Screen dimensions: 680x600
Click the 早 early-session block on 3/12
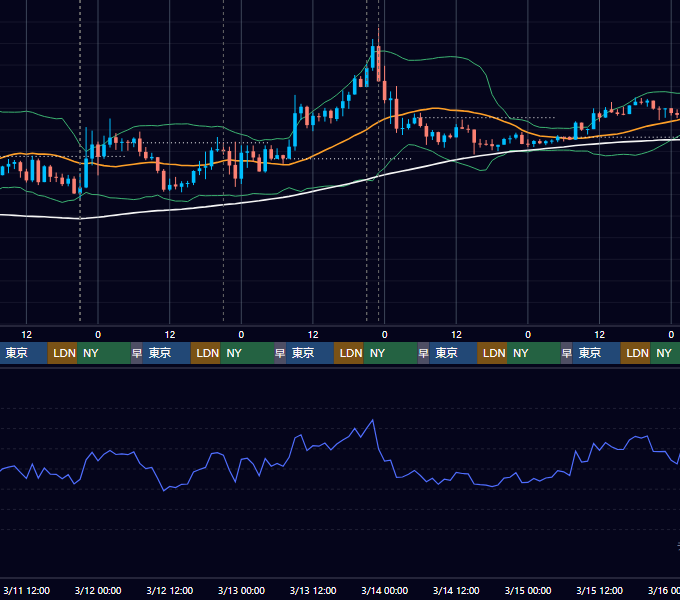tap(137, 353)
